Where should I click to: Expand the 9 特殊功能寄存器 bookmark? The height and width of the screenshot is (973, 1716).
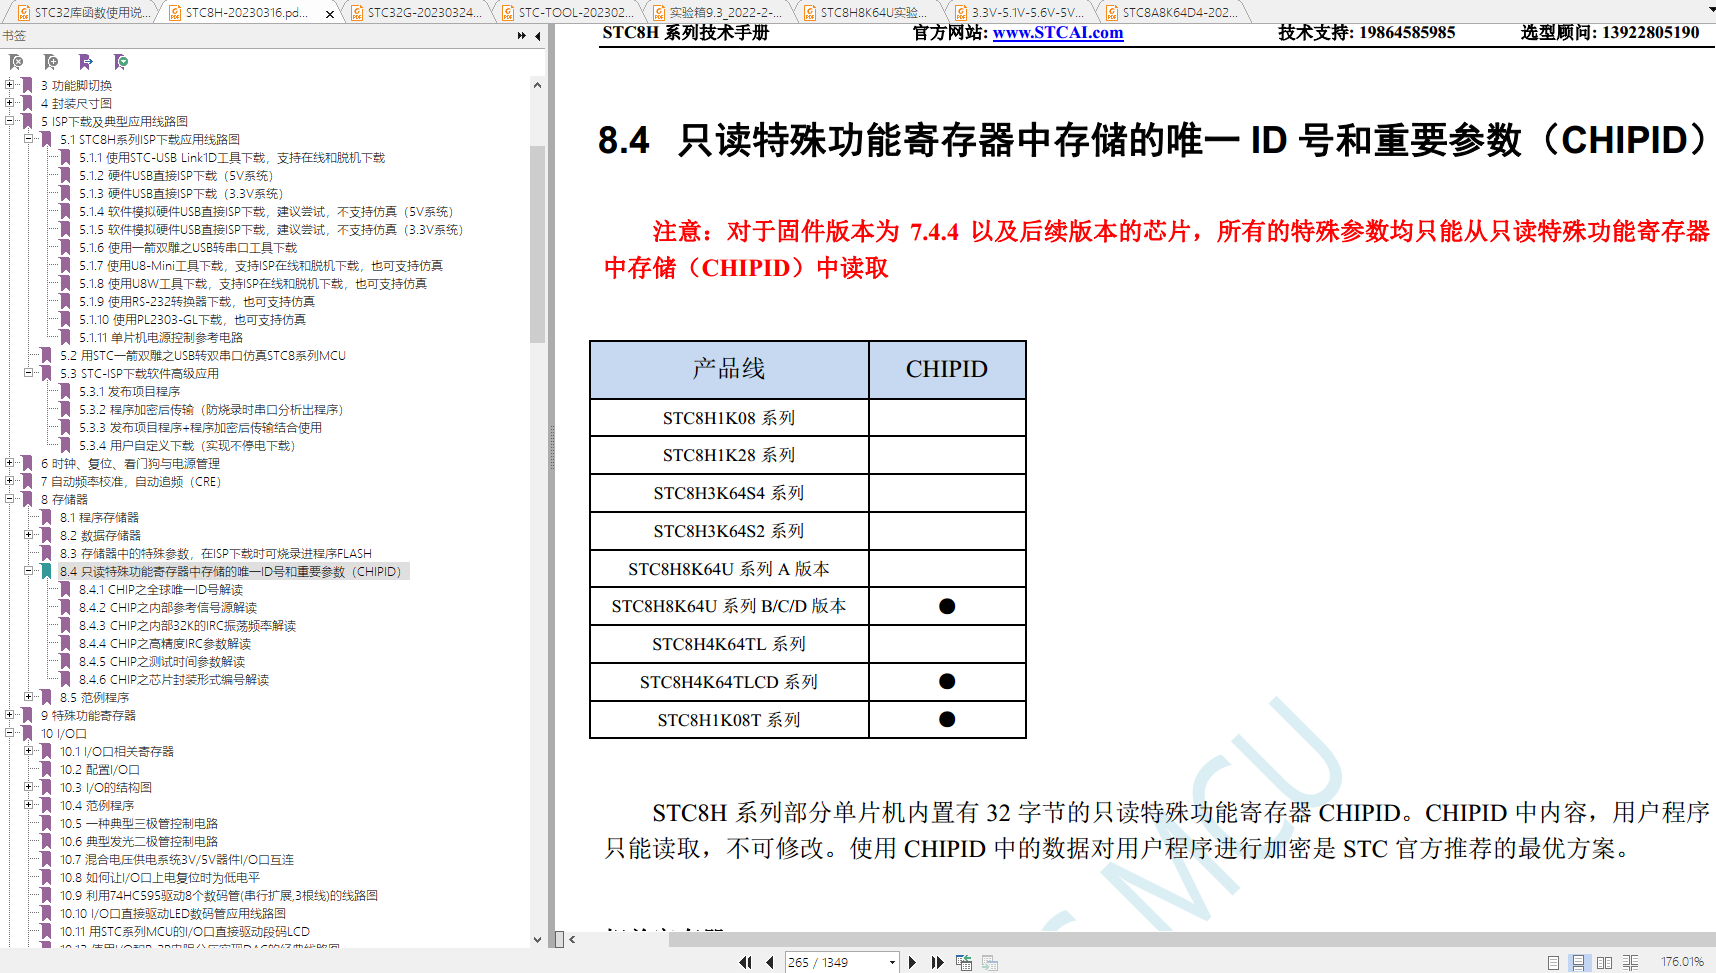pyautogui.click(x=10, y=715)
